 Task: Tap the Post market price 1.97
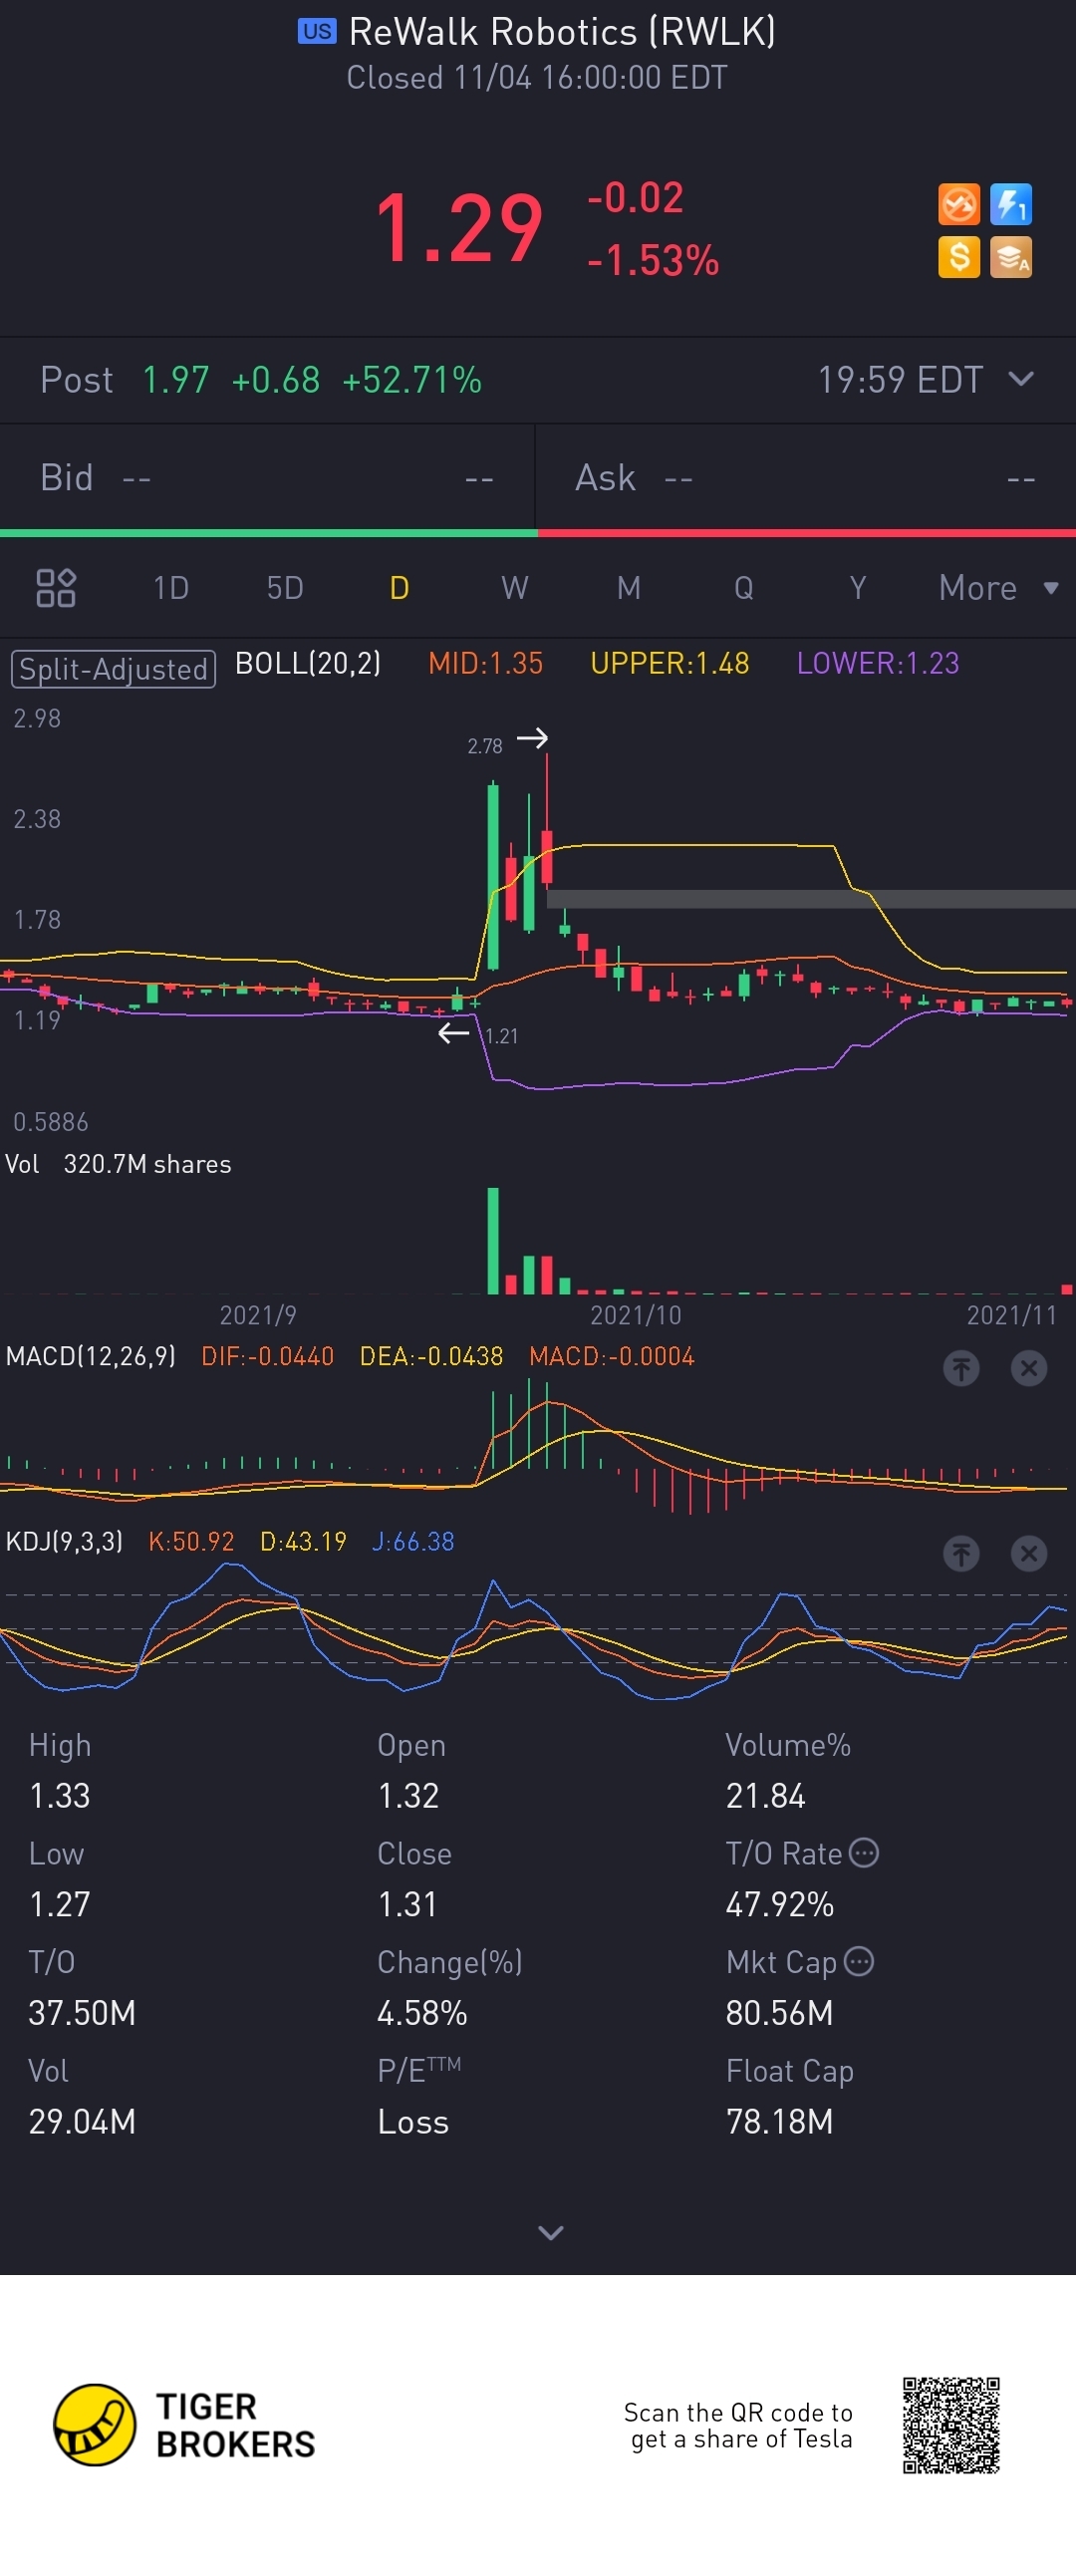(x=176, y=380)
